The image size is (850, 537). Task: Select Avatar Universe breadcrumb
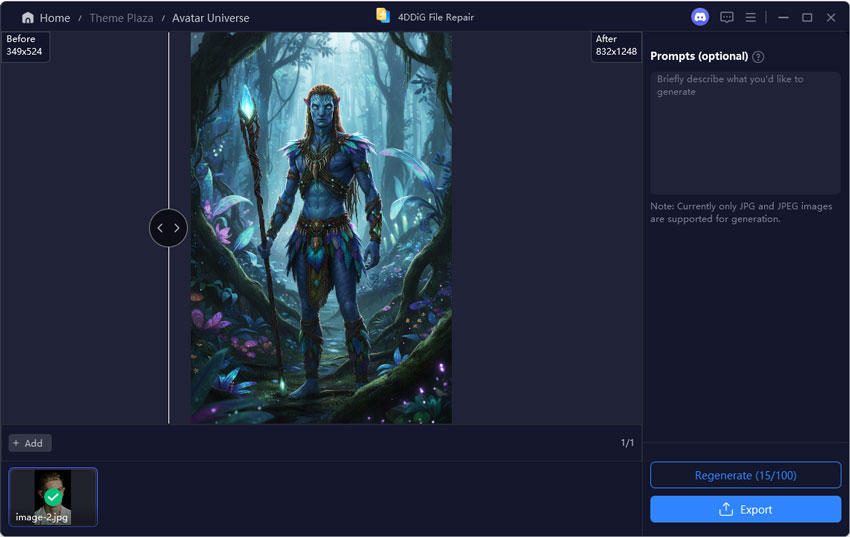(x=210, y=18)
